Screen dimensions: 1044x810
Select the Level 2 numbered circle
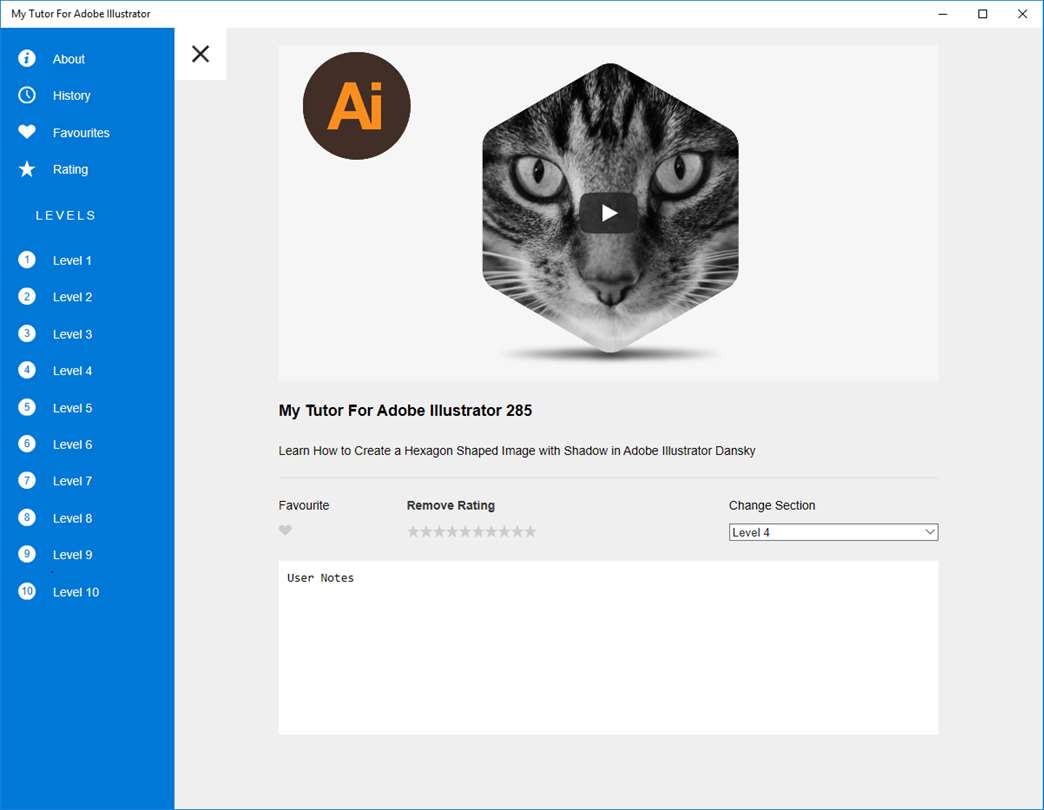pos(27,296)
